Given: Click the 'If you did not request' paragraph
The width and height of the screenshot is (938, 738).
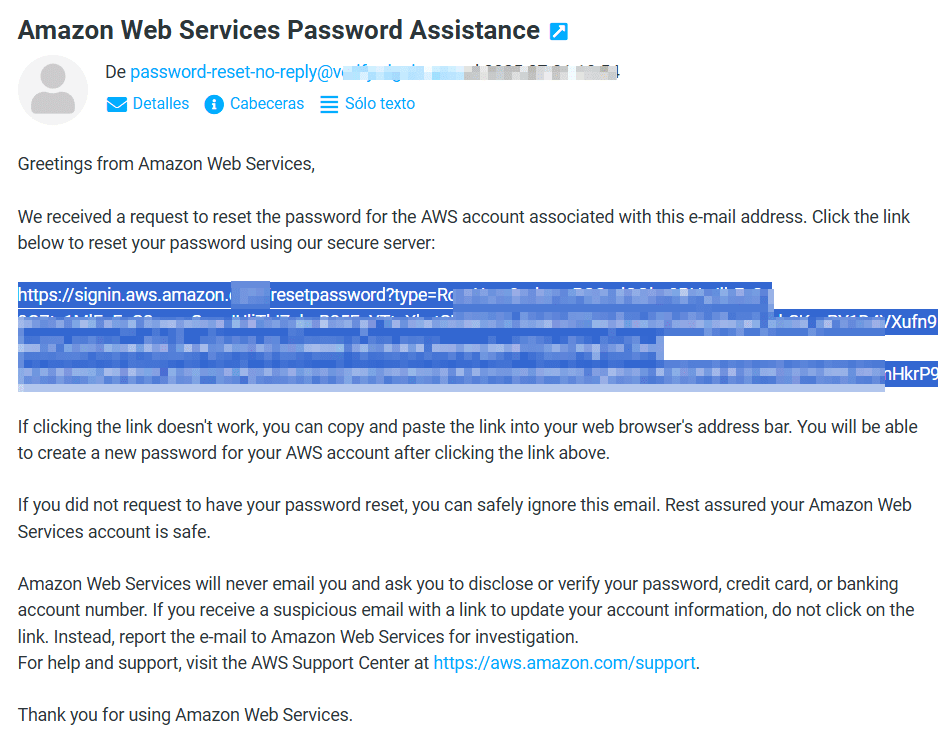Looking at the screenshot, I should [464, 518].
